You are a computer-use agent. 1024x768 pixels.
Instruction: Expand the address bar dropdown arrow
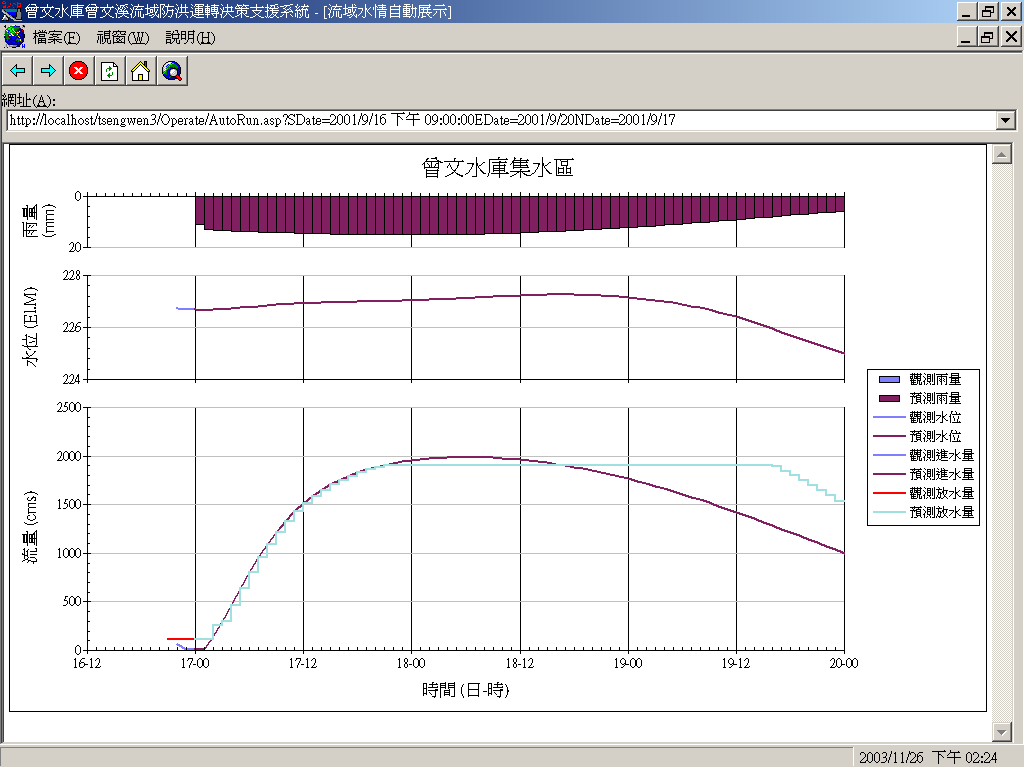coord(1006,120)
